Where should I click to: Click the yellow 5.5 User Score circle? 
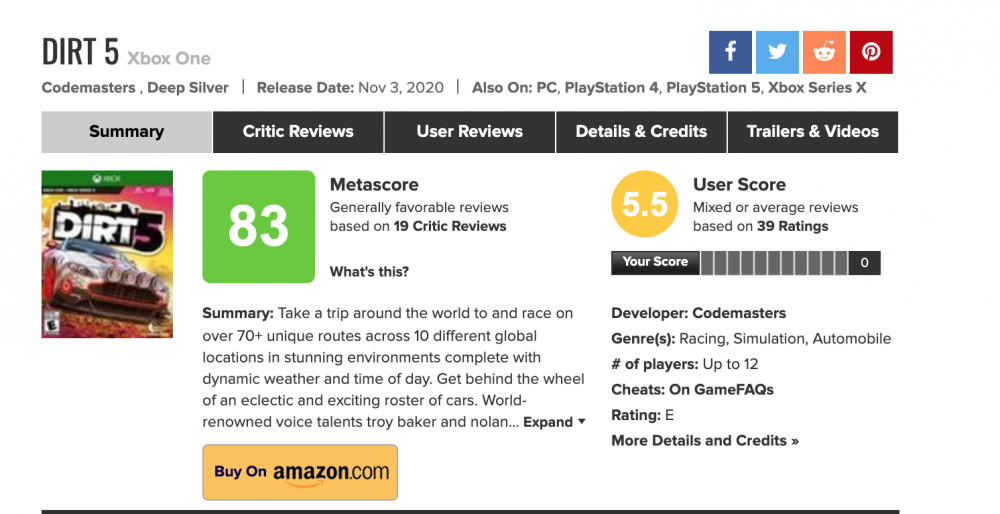[645, 205]
